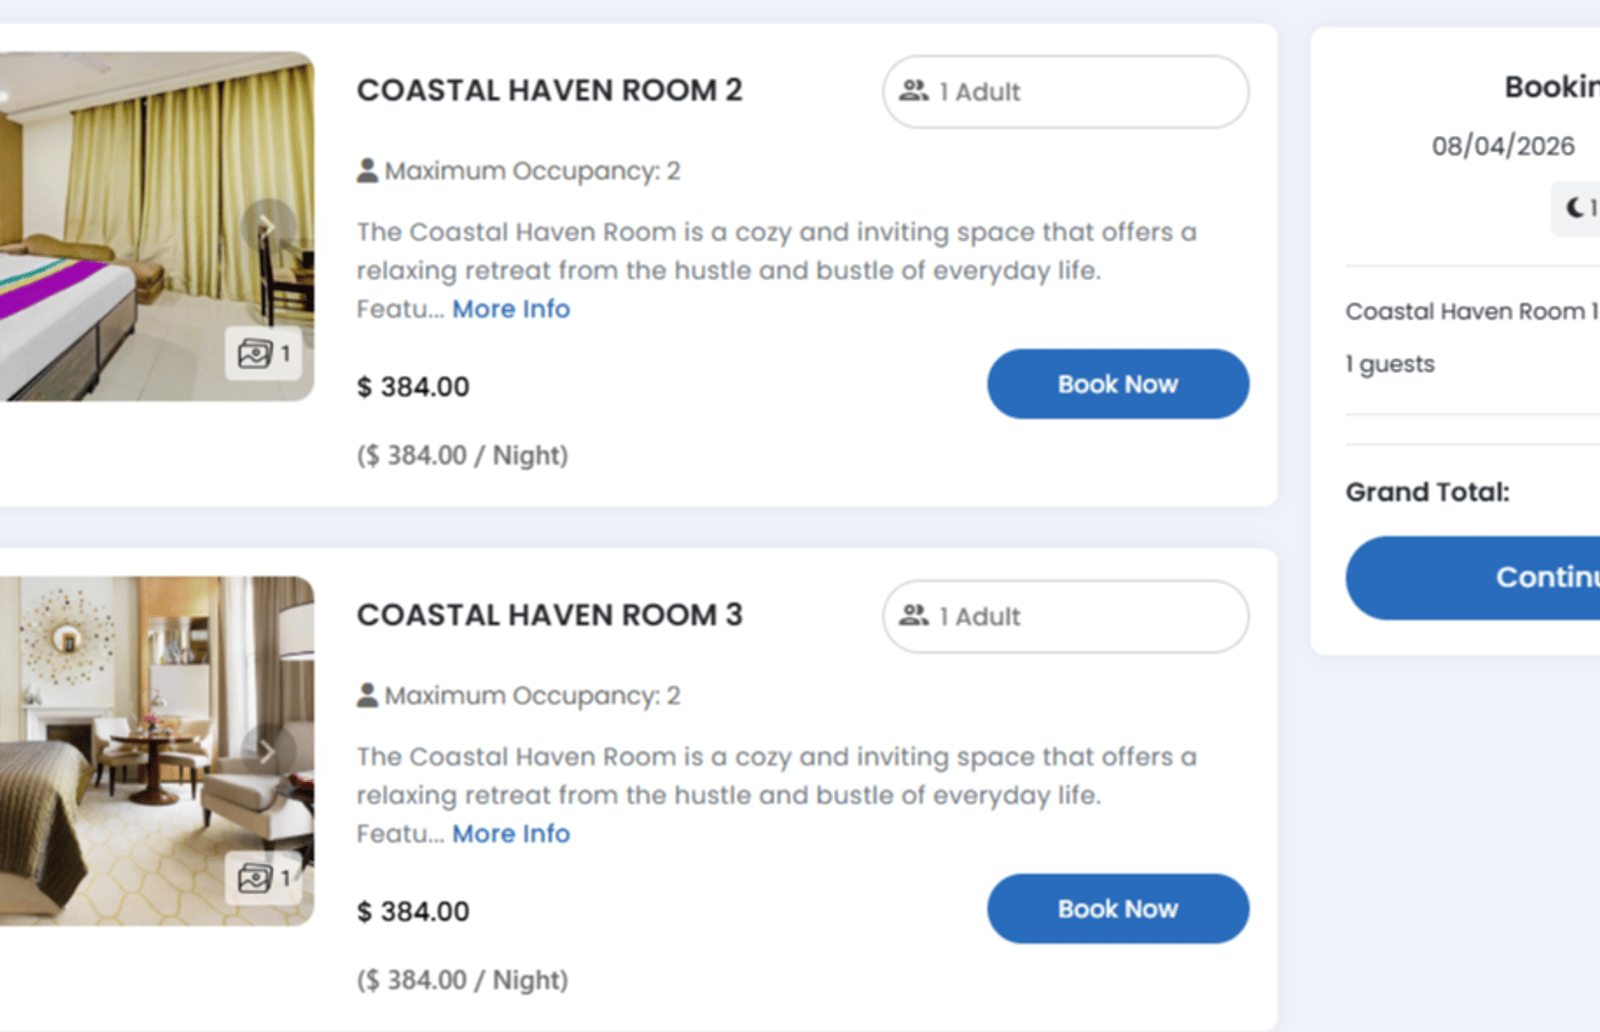The width and height of the screenshot is (1600, 1032).
Task: Click moon nights icon in Booking panel
Action: tap(1575, 208)
